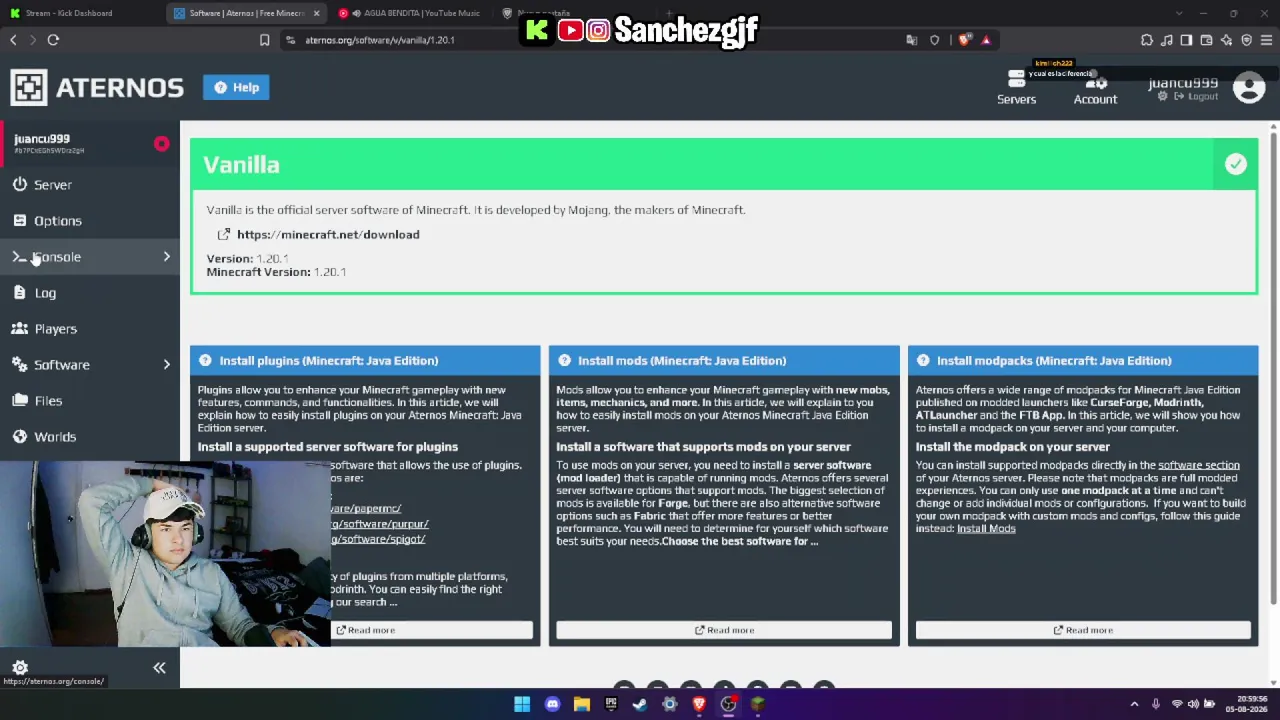Open the Help page button
The width and height of the screenshot is (1280, 720).
point(236,87)
